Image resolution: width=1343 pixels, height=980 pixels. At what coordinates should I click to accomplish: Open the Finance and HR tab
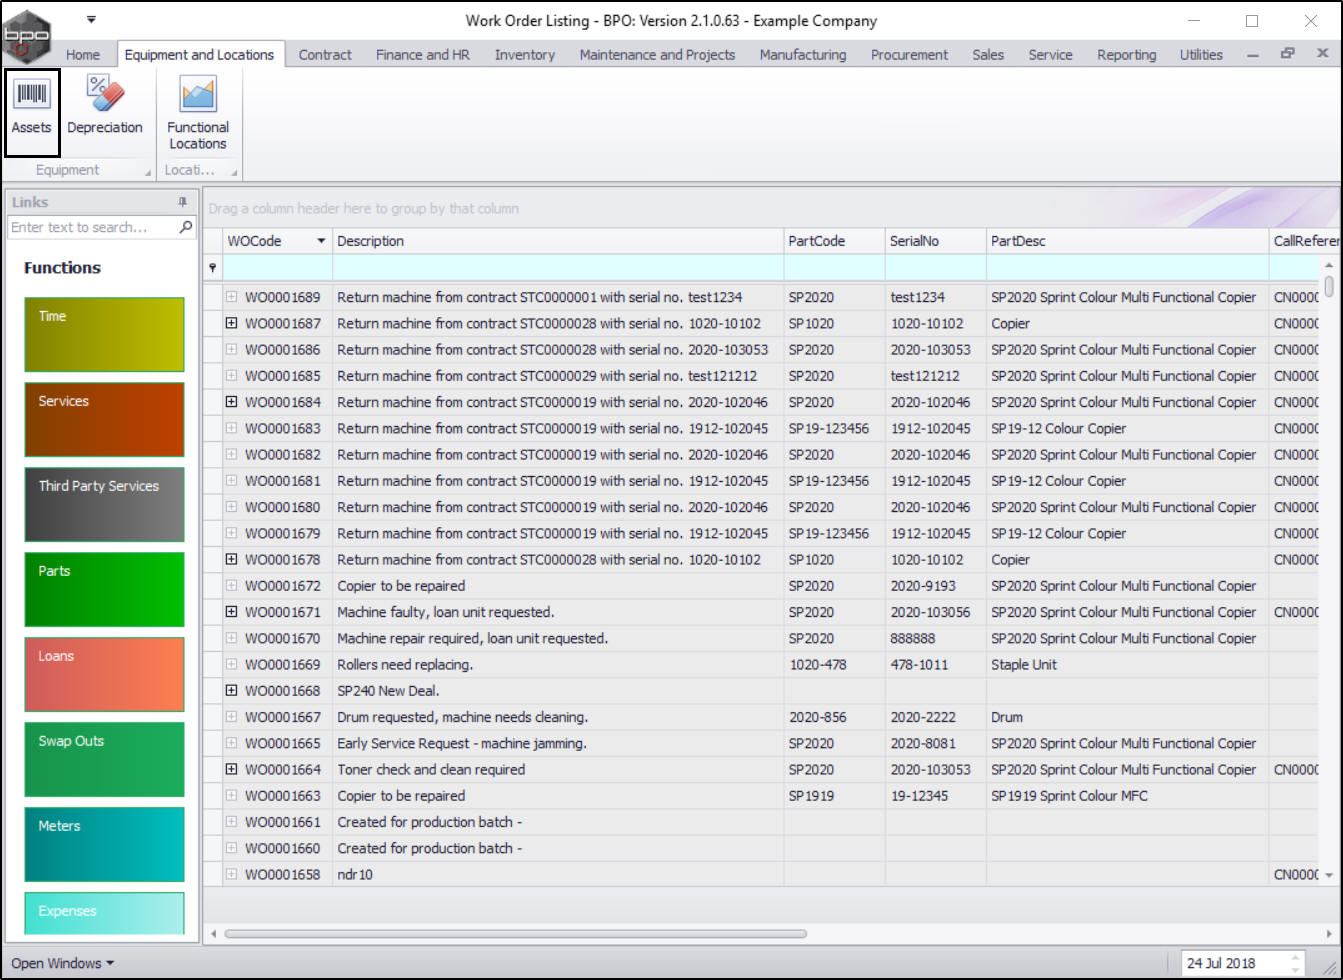tap(423, 55)
